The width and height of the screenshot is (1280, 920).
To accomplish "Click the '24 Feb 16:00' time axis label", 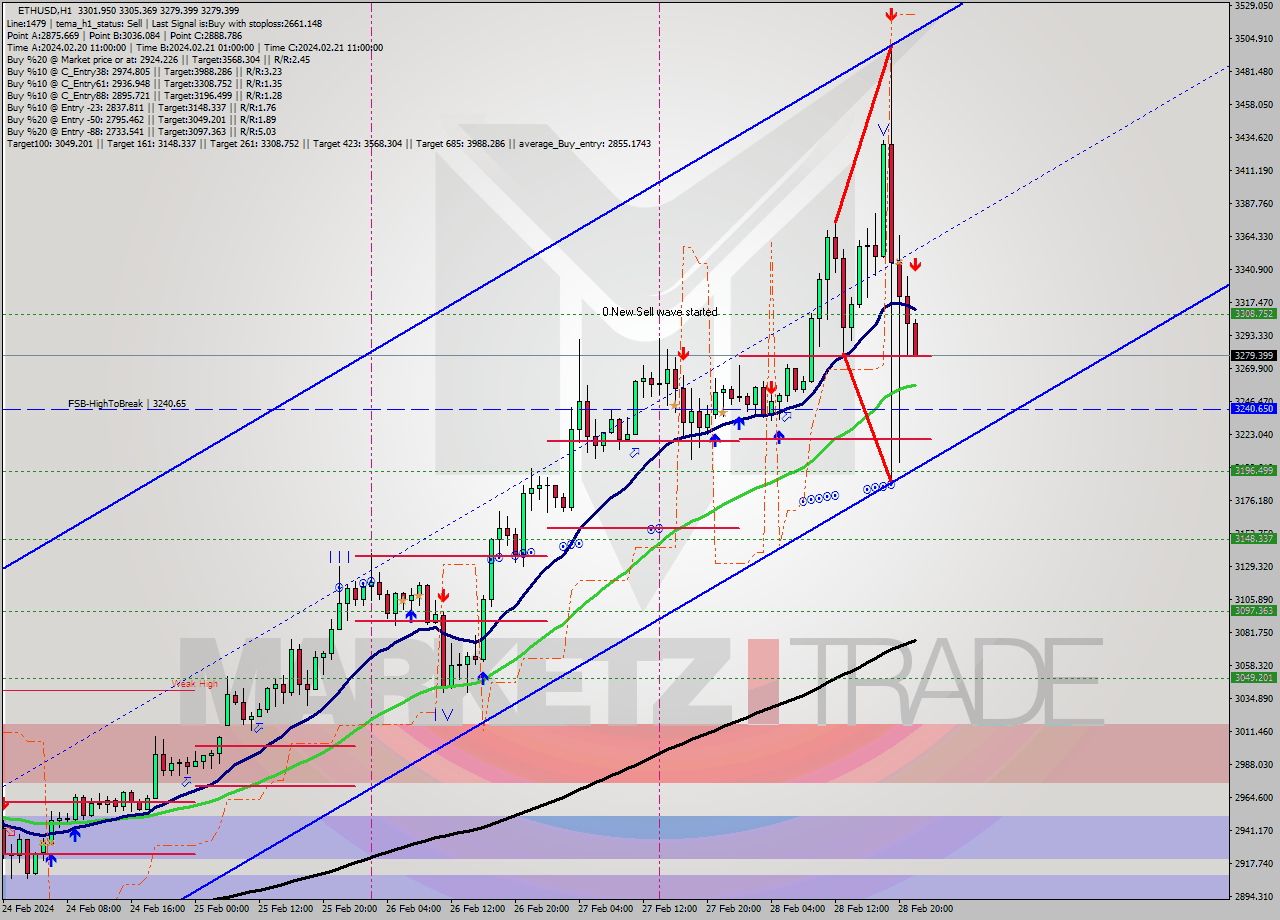I will pyautogui.click(x=157, y=909).
